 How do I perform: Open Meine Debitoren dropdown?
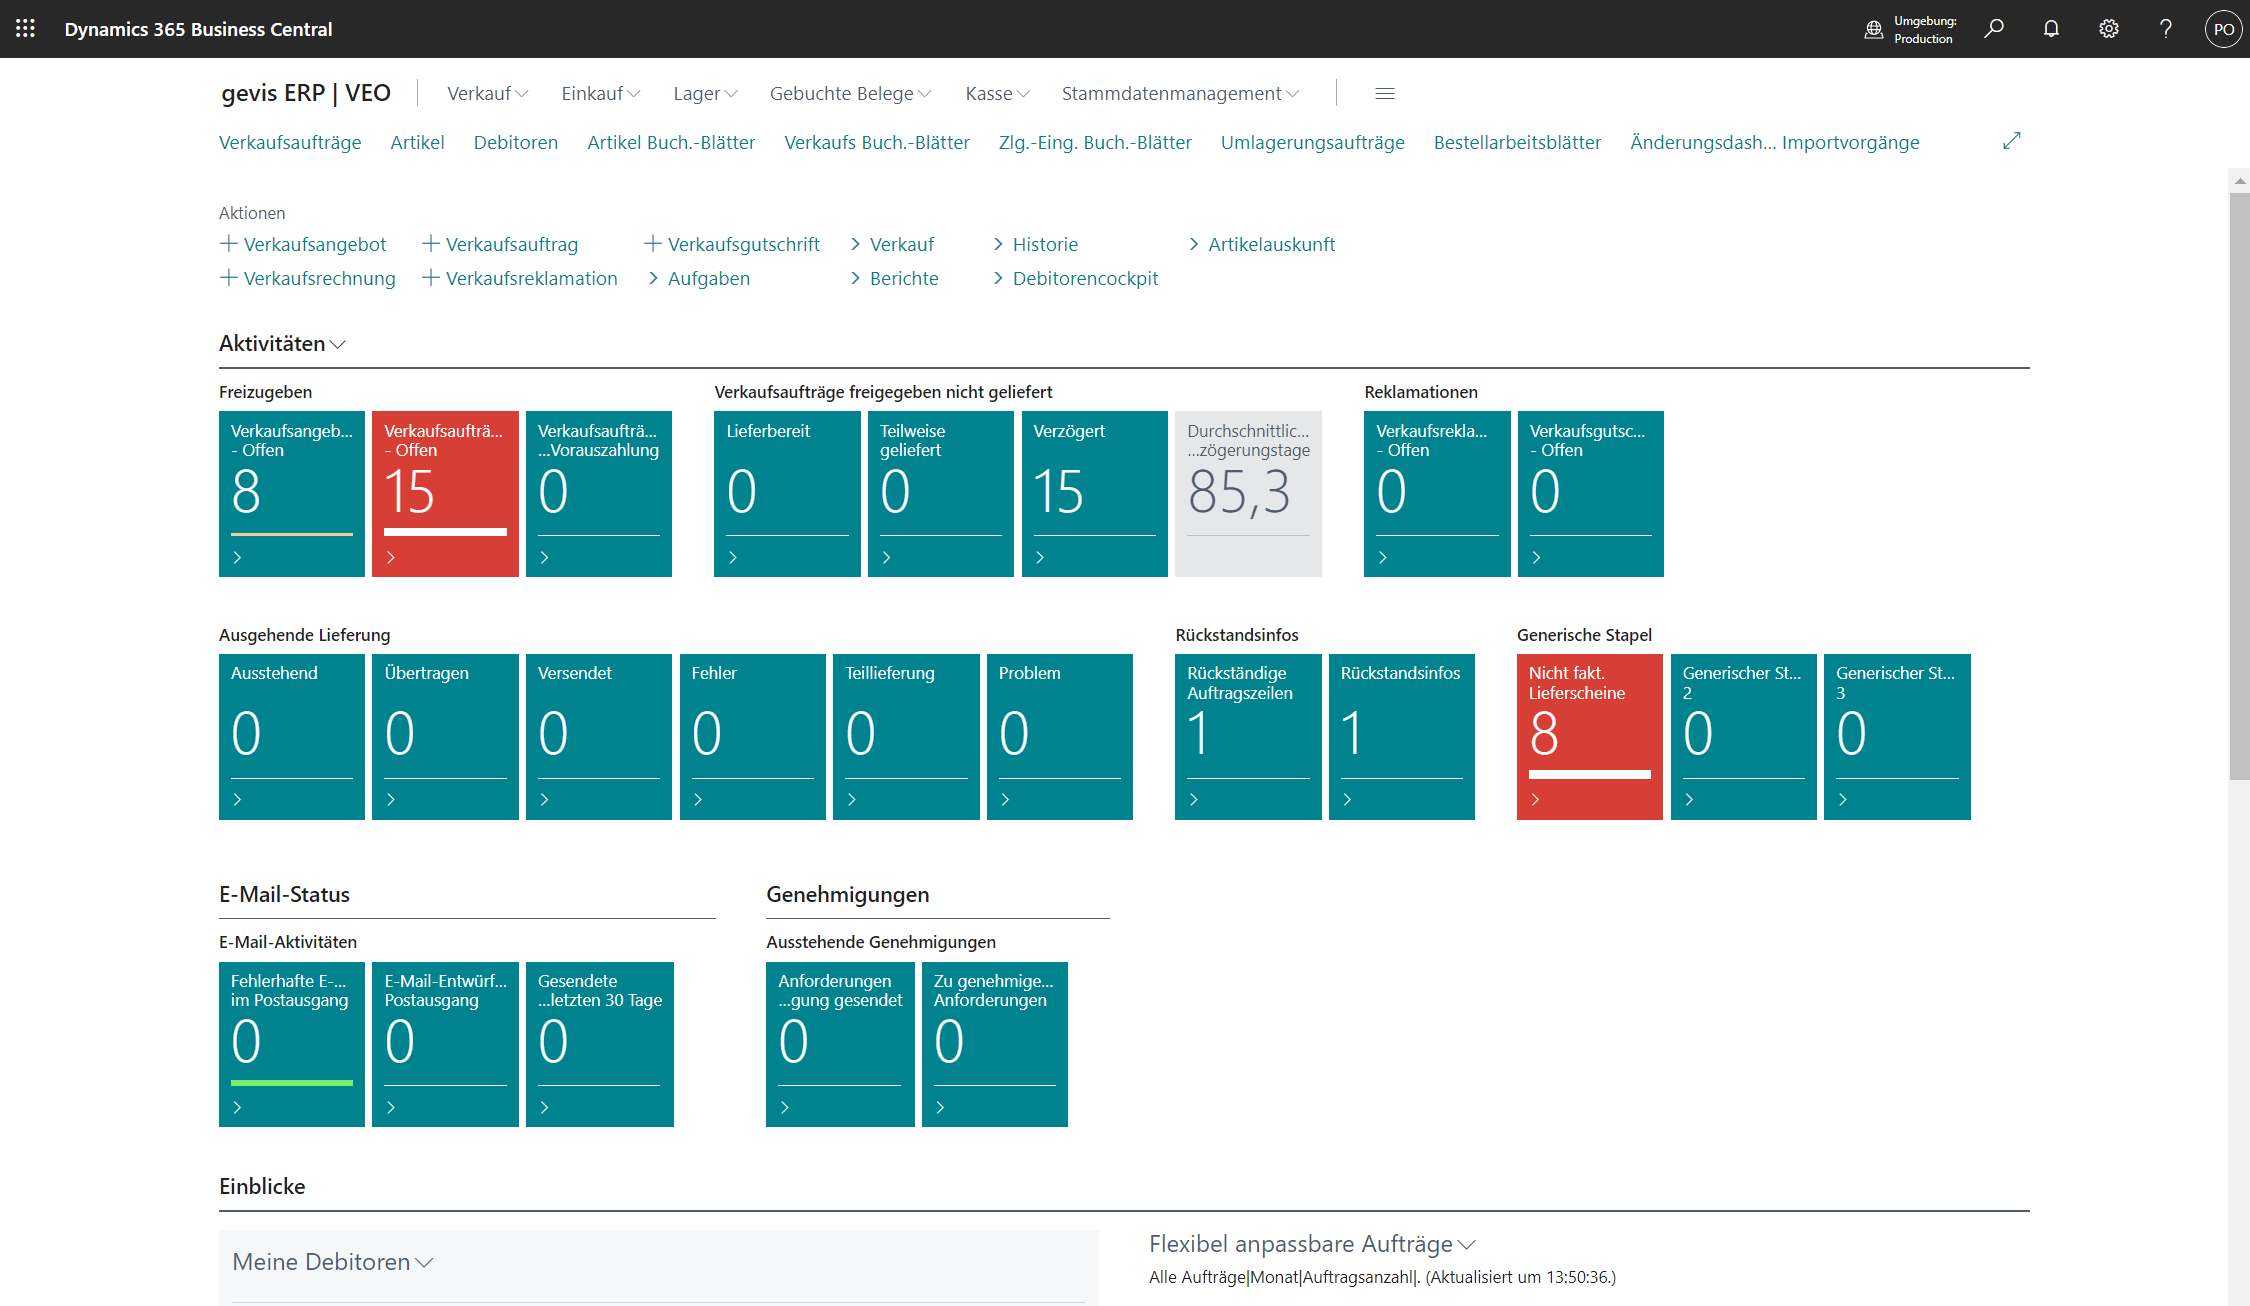(x=333, y=1262)
